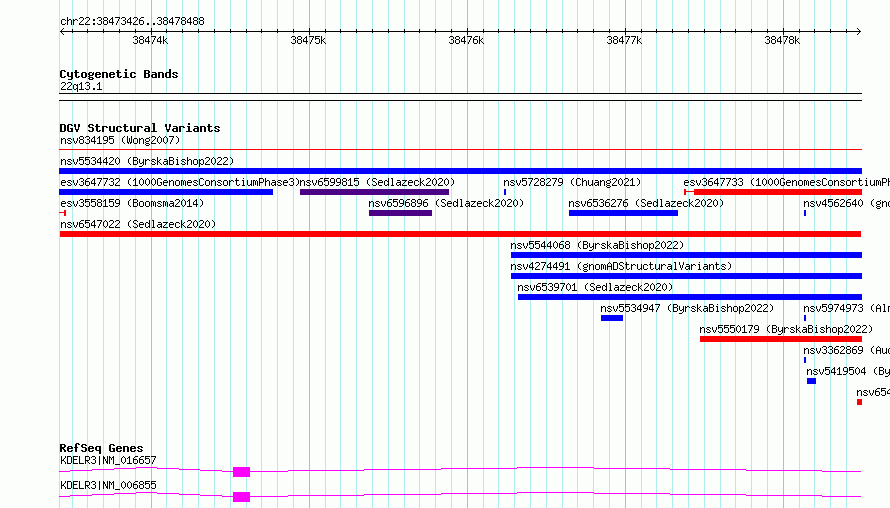Image resolution: width=890 pixels, height=508 pixels.
Task: Open the nsv5728279 (Chuang2021) label
Action: [572, 182]
